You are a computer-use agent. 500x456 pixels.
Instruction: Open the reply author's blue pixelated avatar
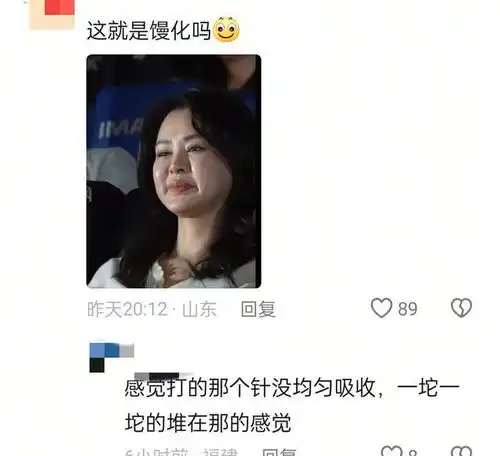[x=112, y=358]
